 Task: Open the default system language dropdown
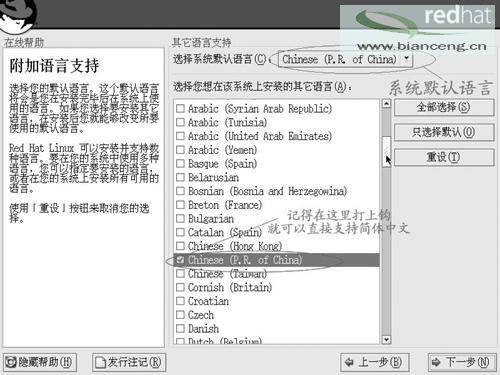pos(345,60)
